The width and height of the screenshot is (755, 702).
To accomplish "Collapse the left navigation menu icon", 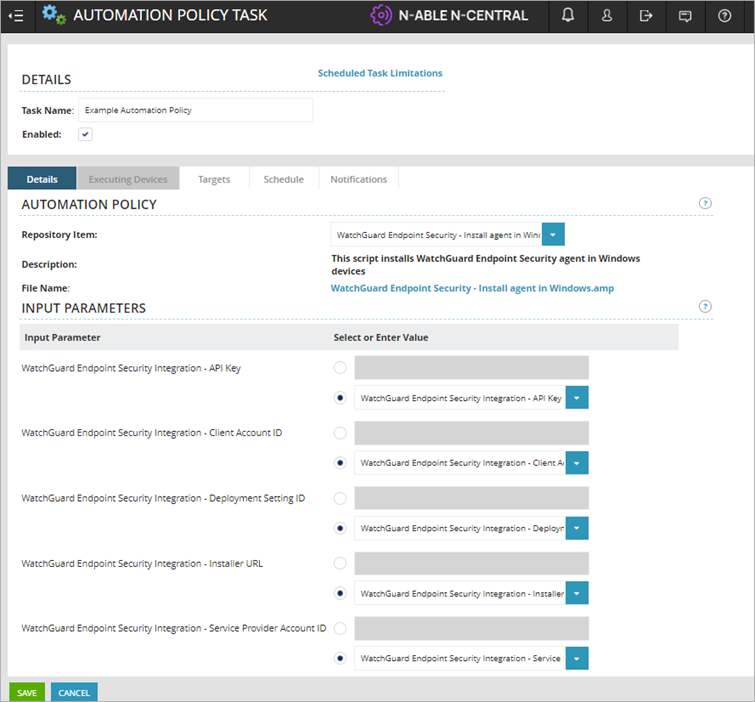I will click(16, 16).
